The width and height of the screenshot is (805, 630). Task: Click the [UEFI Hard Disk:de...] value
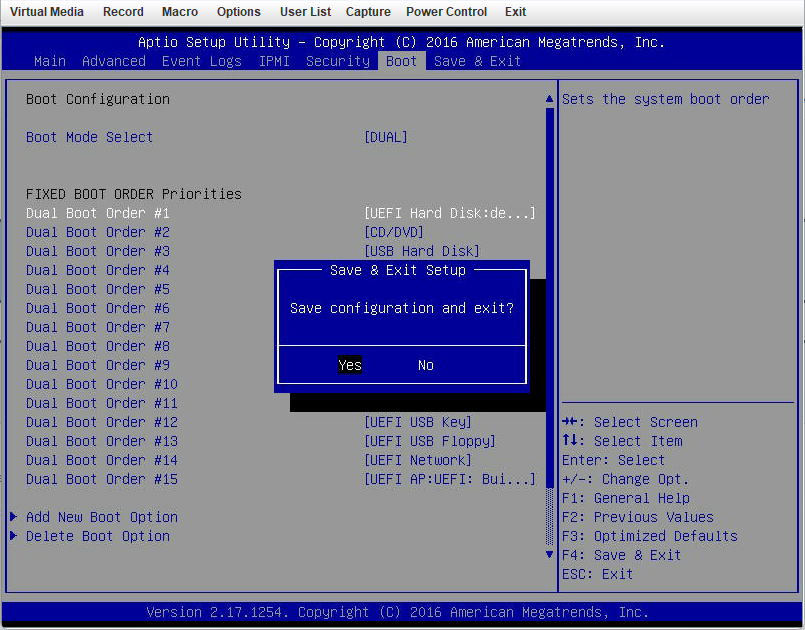click(x=450, y=213)
